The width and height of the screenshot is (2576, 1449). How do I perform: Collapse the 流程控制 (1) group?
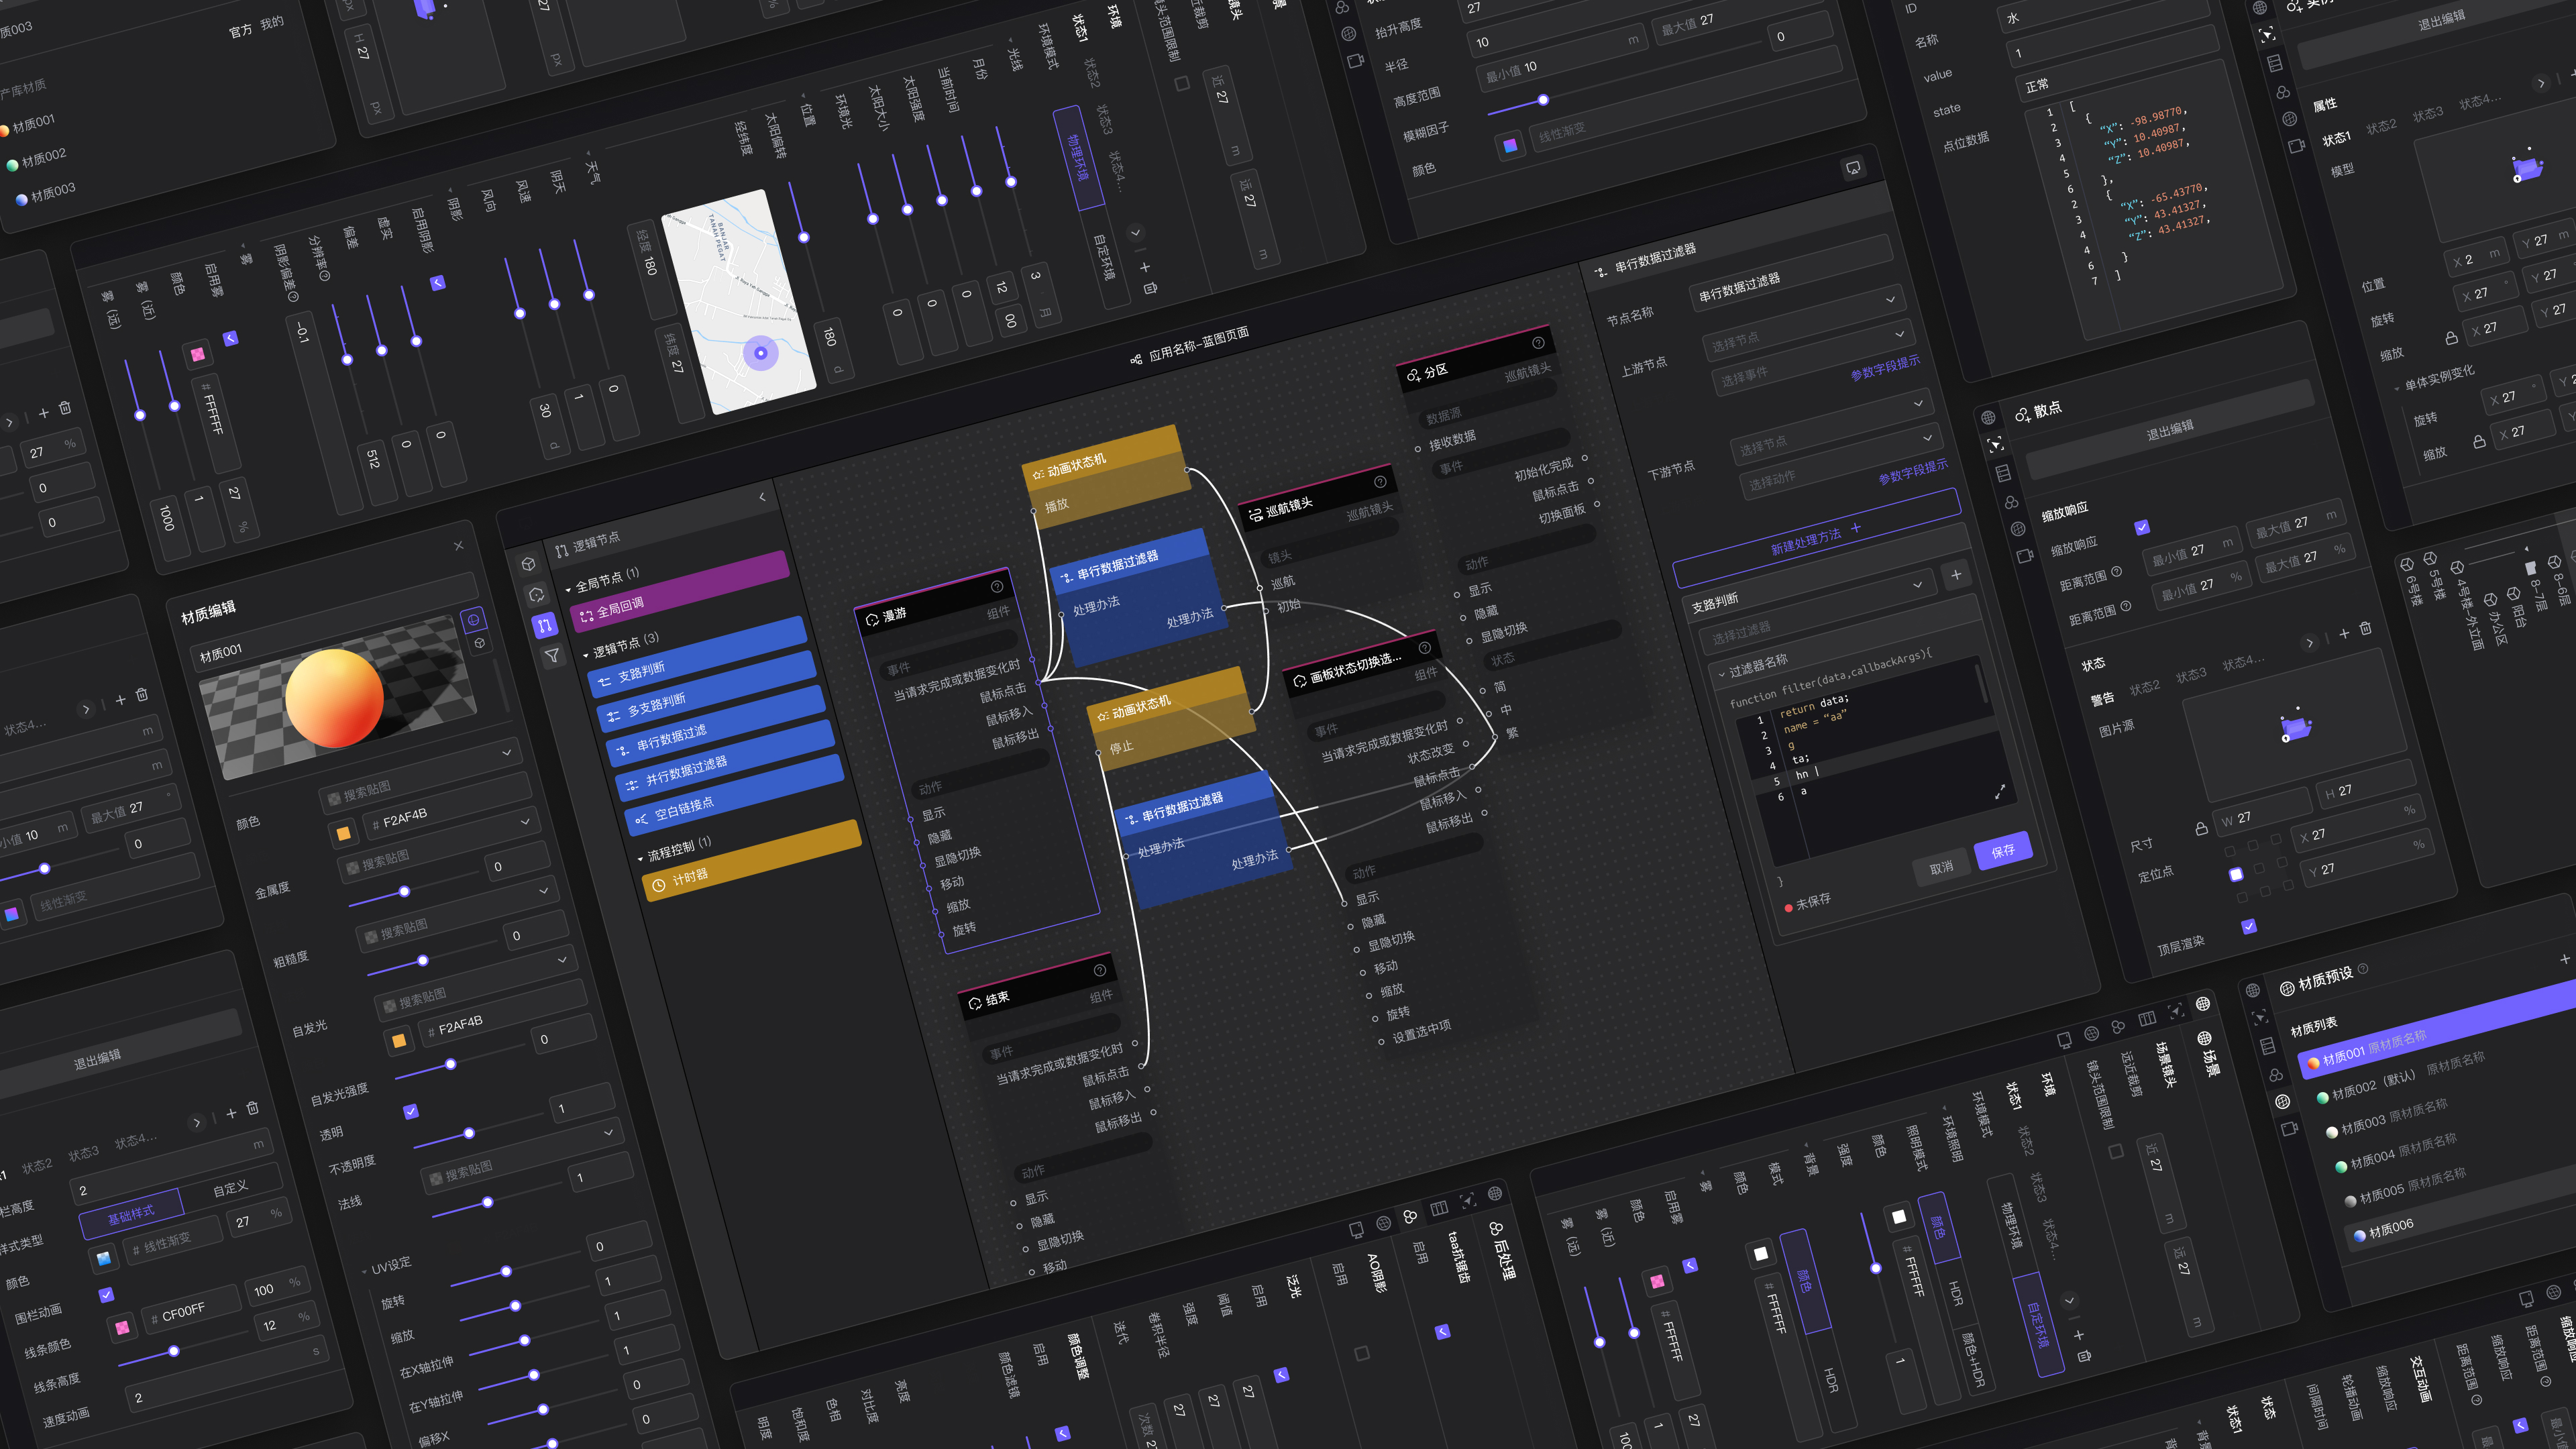click(x=641, y=858)
